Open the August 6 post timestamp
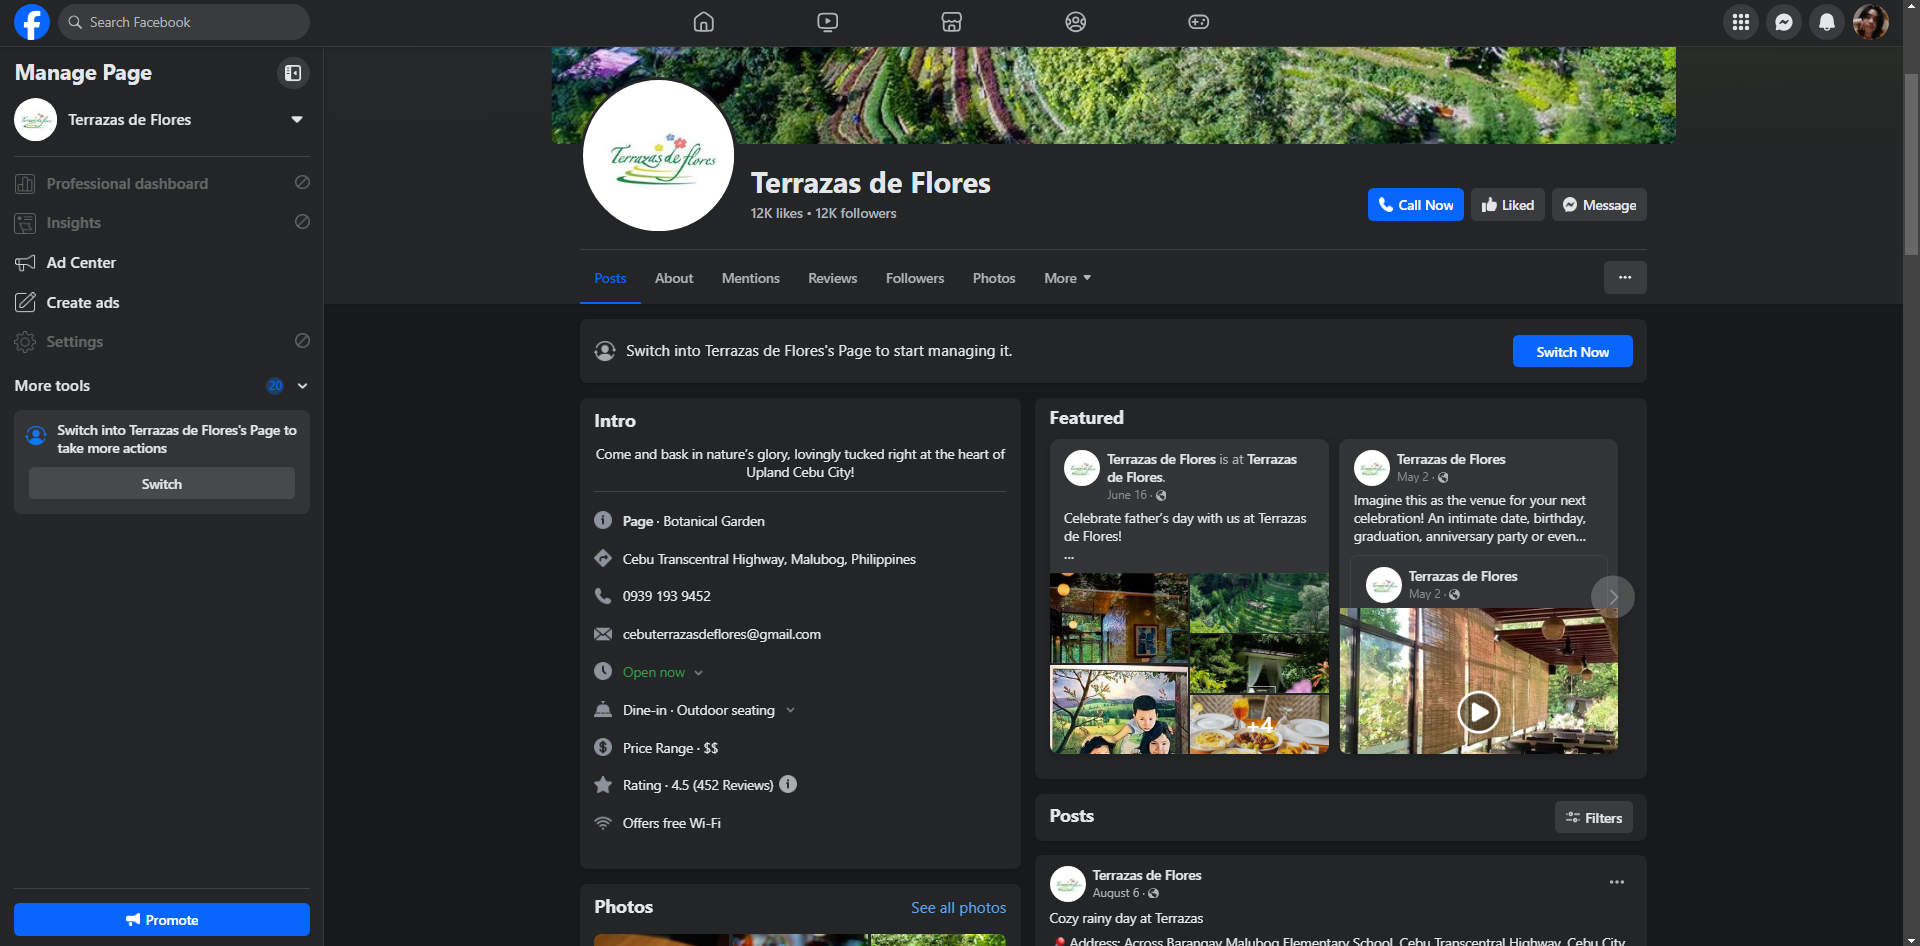The image size is (1920, 946). pyautogui.click(x=1115, y=893)
